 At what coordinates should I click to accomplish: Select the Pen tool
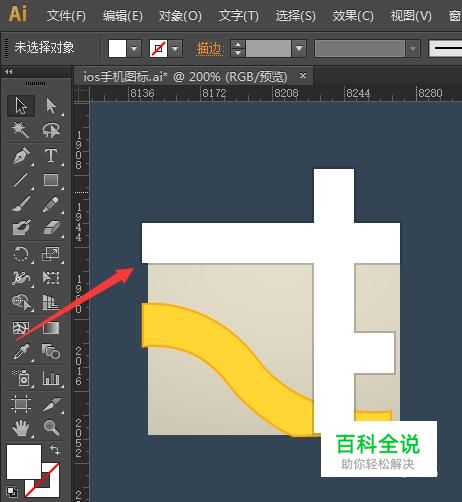pos(21,156)
